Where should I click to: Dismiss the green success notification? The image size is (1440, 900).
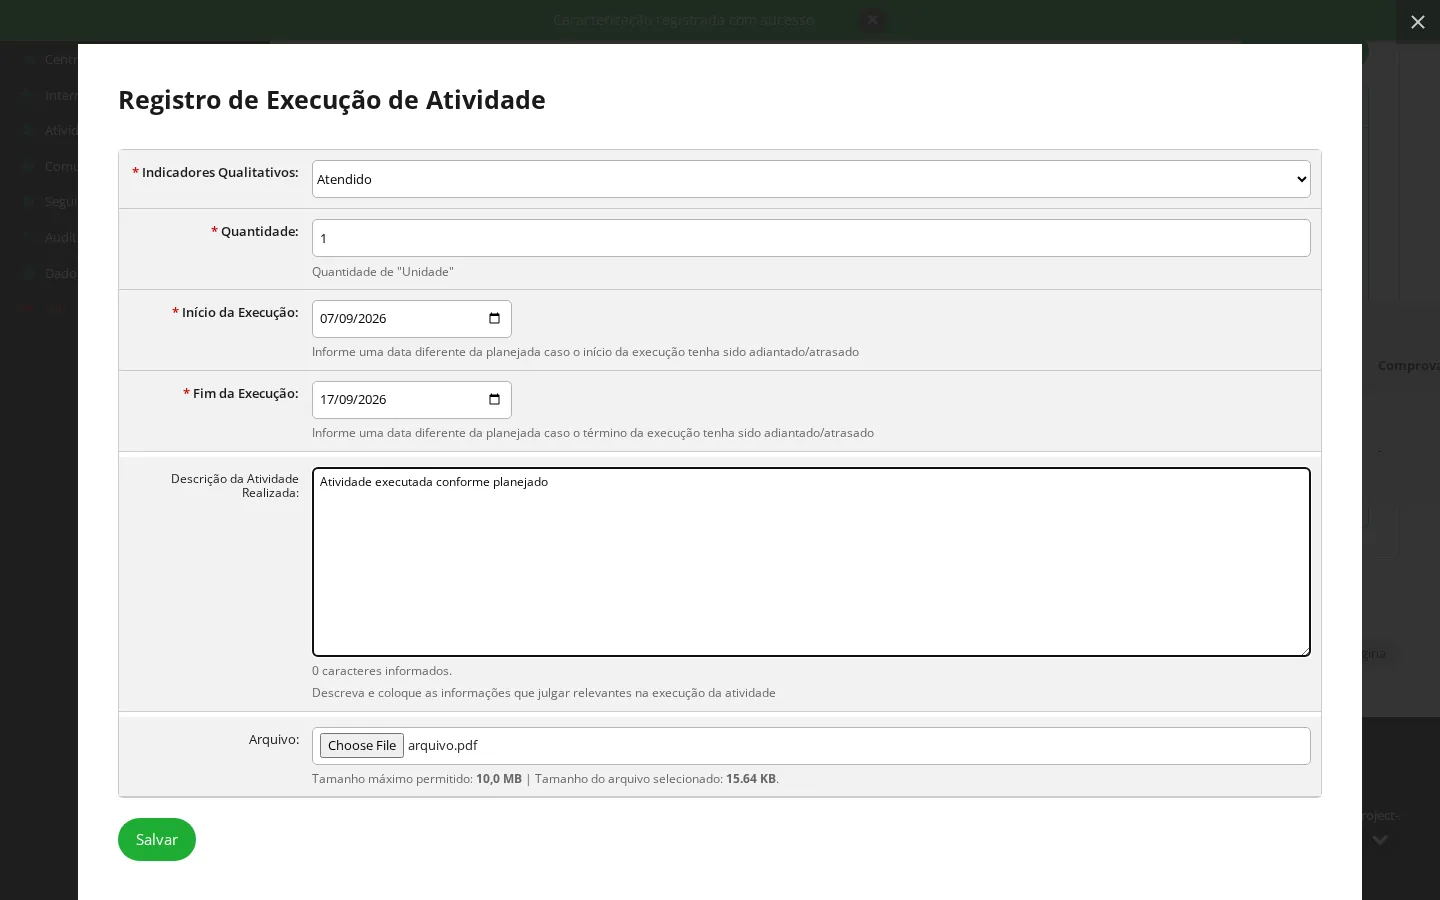[x=872, y=20]
